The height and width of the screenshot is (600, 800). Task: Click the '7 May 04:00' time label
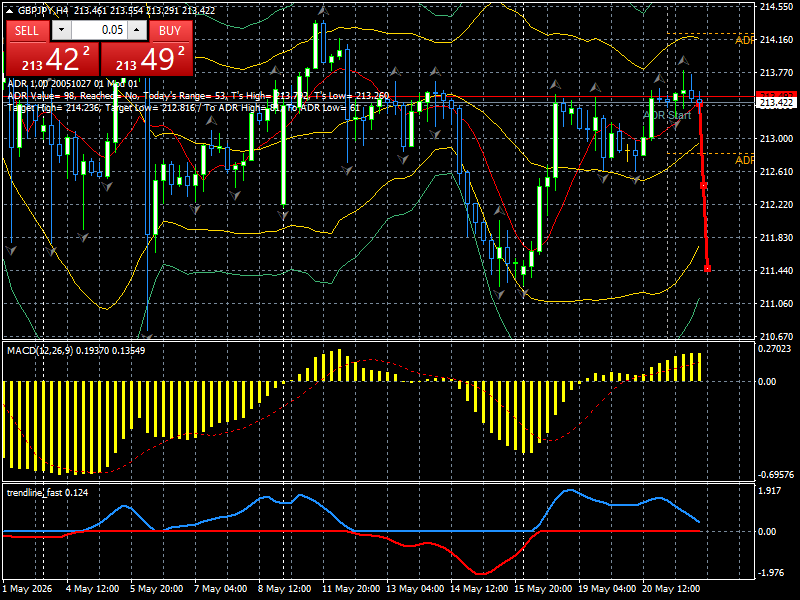220,589
